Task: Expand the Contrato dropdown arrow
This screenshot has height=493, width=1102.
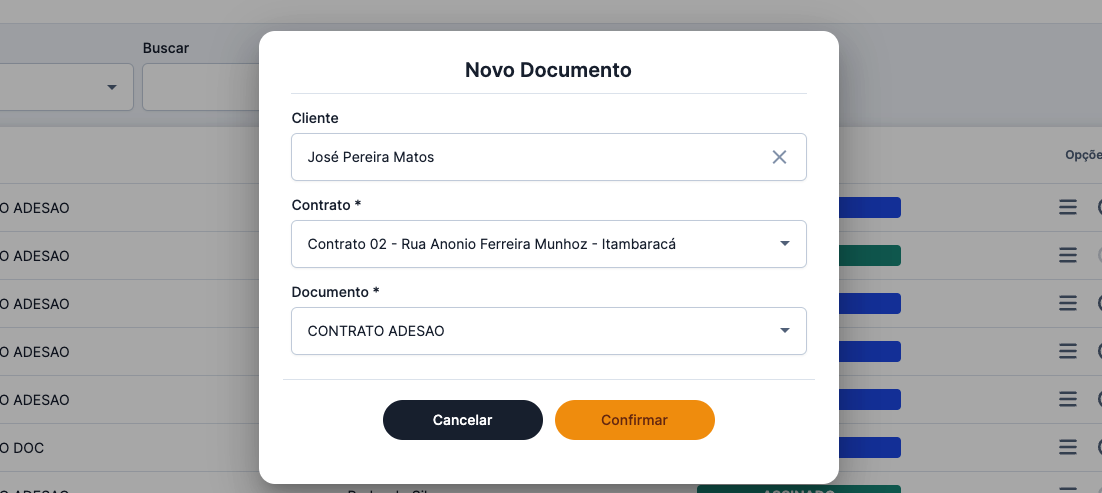Action: (x=784, y=244)
